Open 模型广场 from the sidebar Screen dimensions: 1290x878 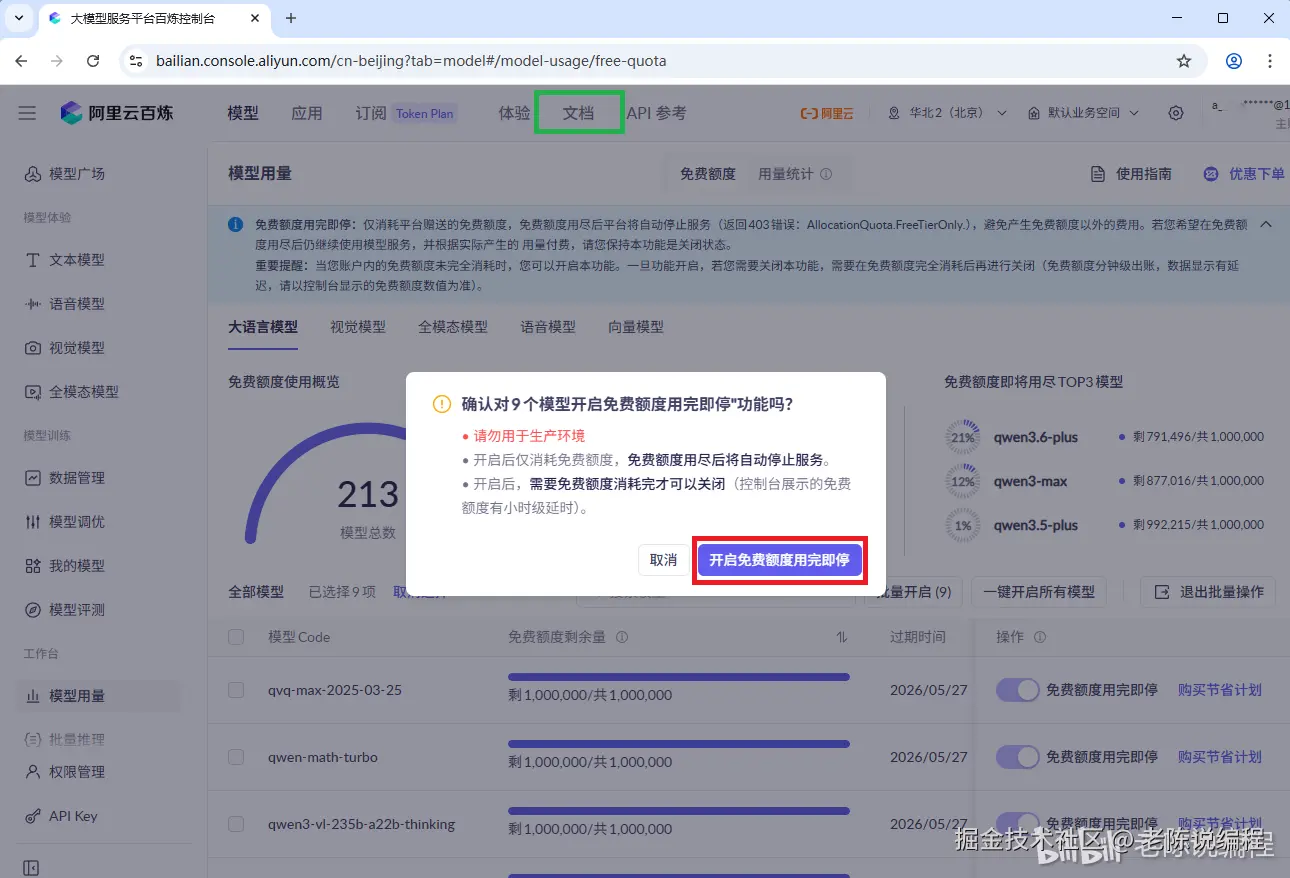point(65,174)
